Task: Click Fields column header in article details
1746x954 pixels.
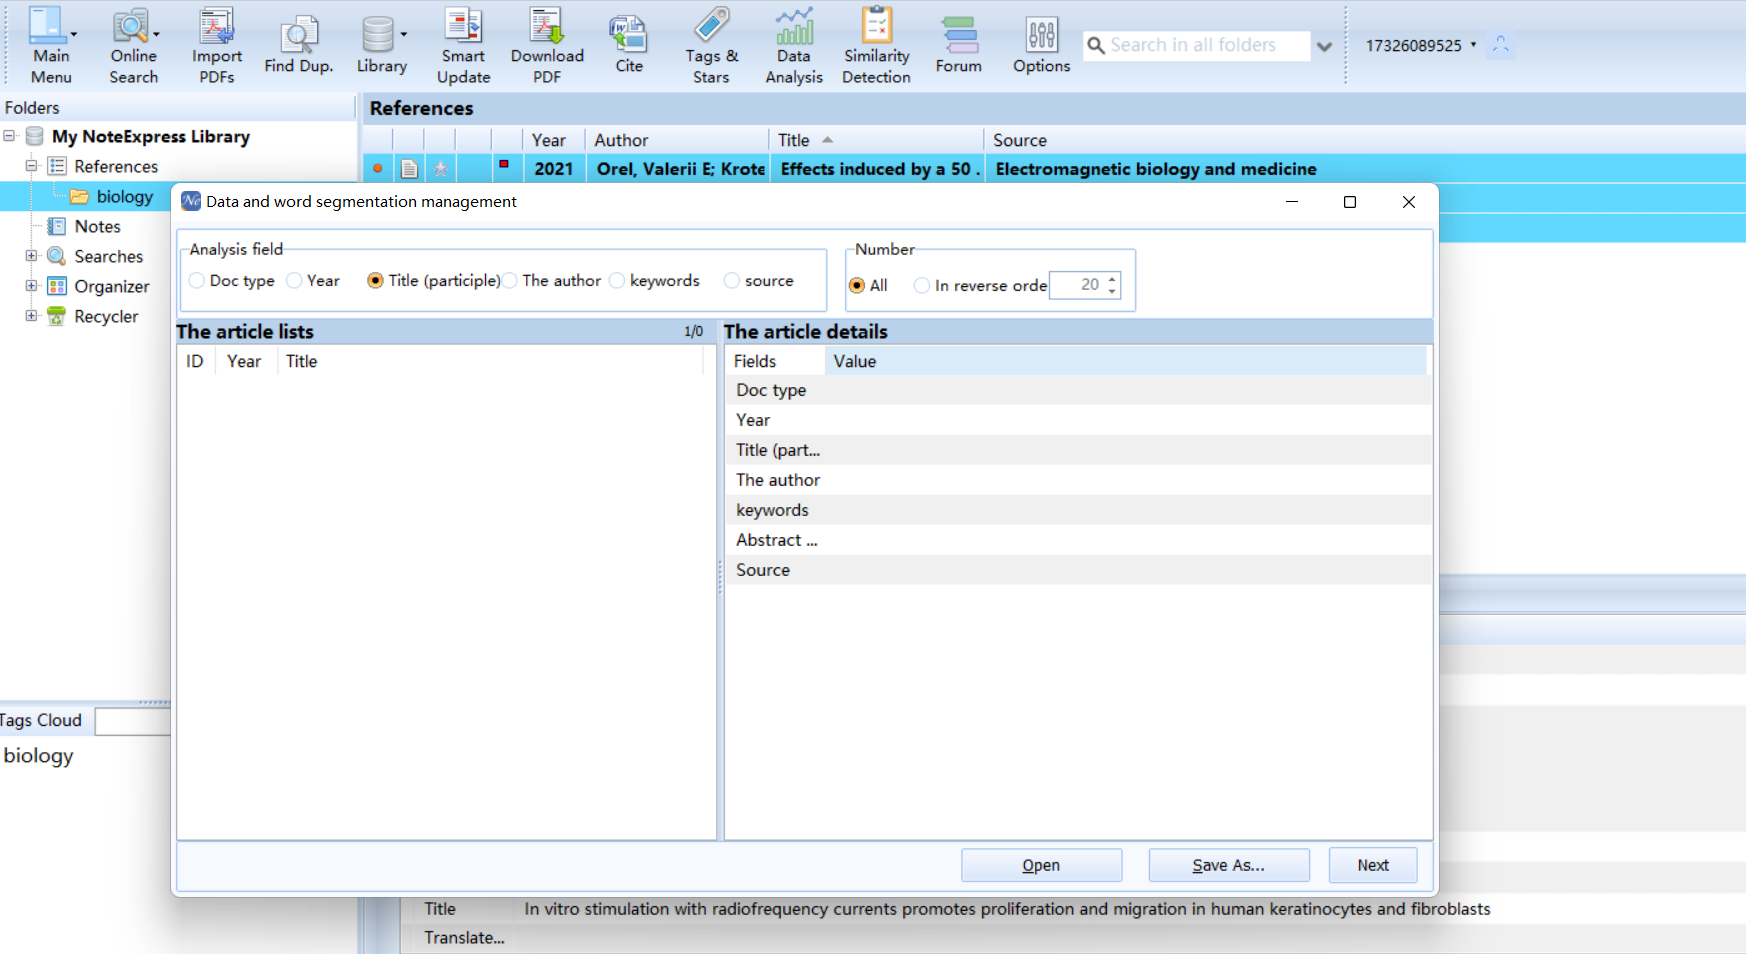Action: point(775,362)
